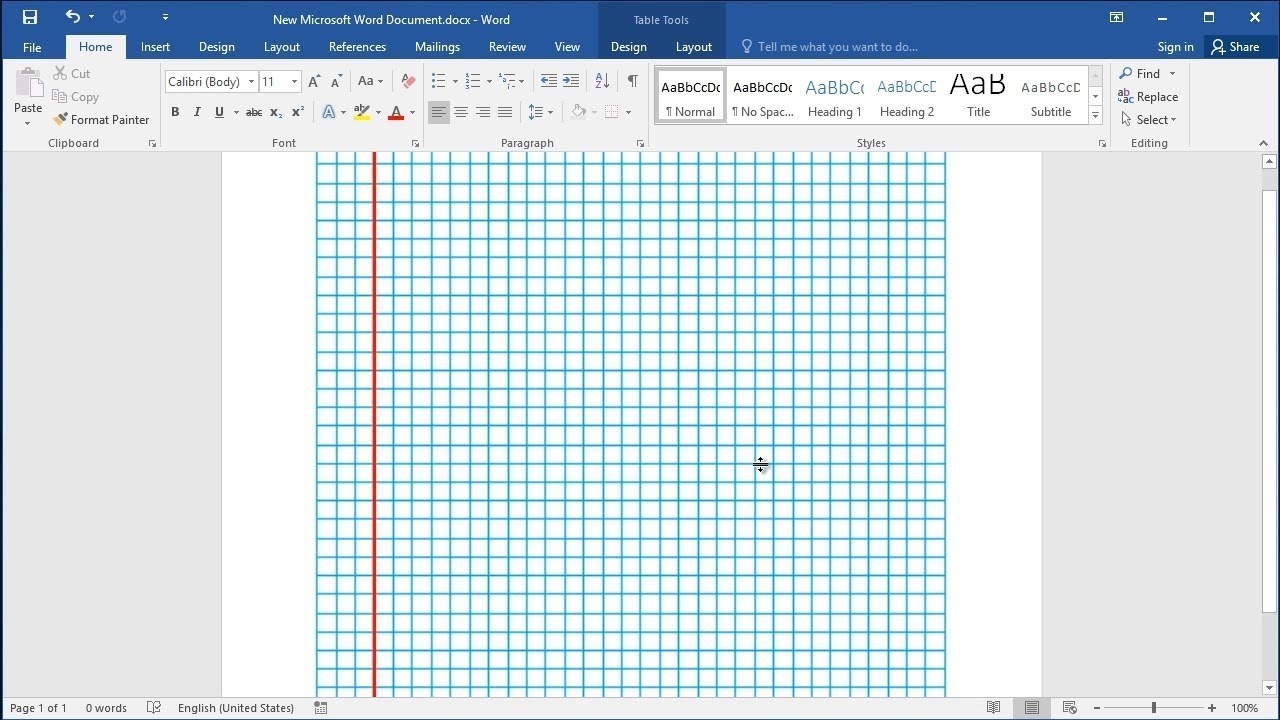
Task: Toggle Italic formatting
Action: tap(197, 112)
